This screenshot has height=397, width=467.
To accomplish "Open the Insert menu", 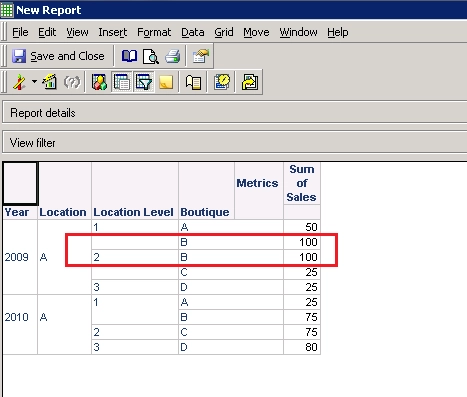I will pyautogui.click(x=113, y=32).
